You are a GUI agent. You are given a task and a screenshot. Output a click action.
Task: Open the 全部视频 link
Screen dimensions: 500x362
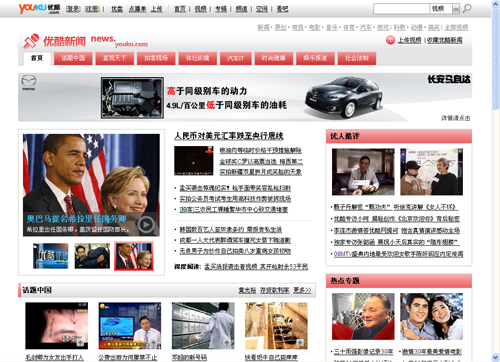(456, 27)
